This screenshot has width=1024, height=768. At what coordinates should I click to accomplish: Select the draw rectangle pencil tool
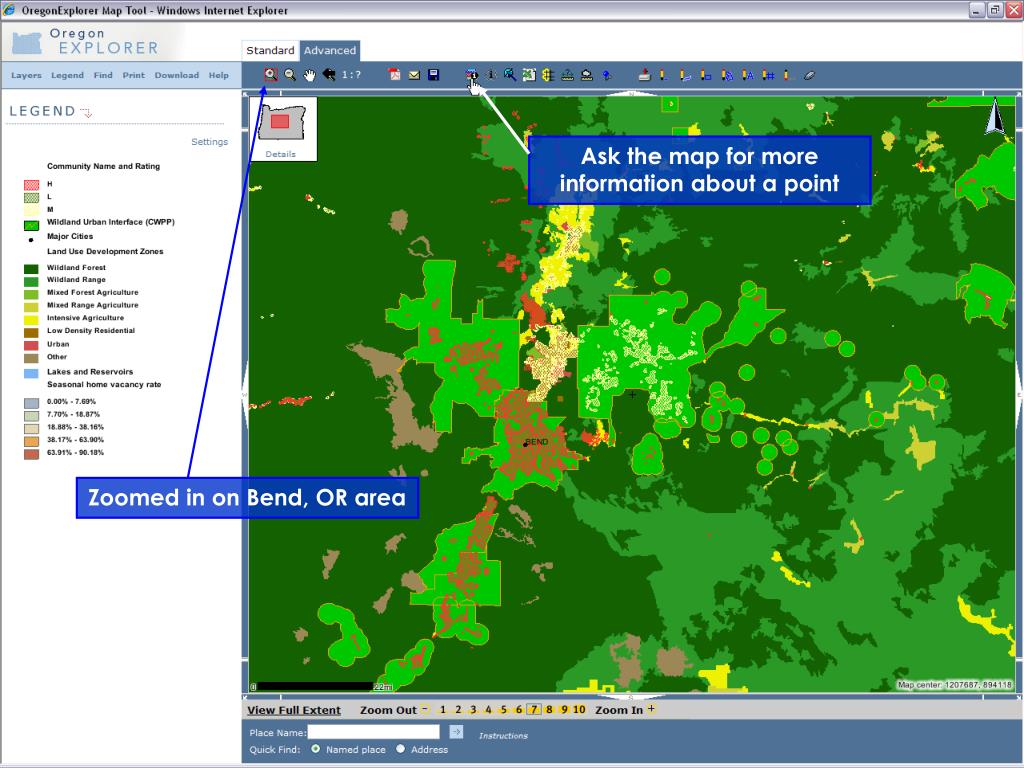(705, 75)
